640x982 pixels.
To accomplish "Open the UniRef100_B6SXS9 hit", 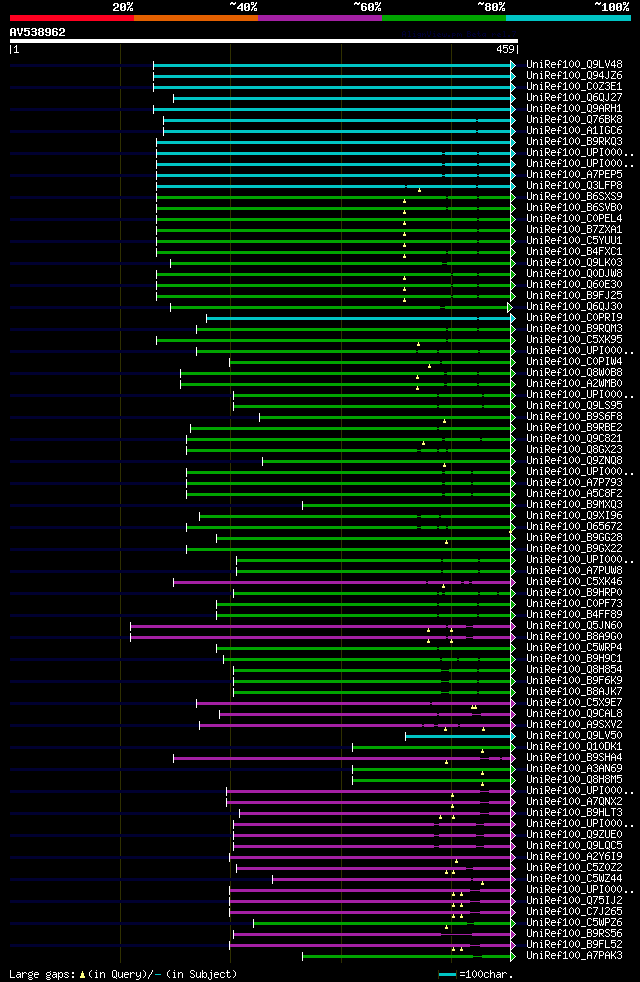I will coord(574,197).
